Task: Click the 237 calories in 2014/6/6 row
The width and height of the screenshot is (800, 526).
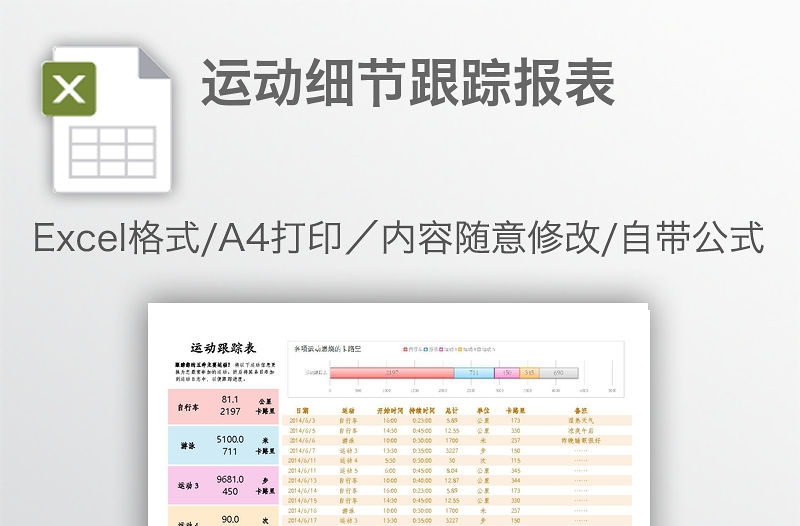Action: 515,440
